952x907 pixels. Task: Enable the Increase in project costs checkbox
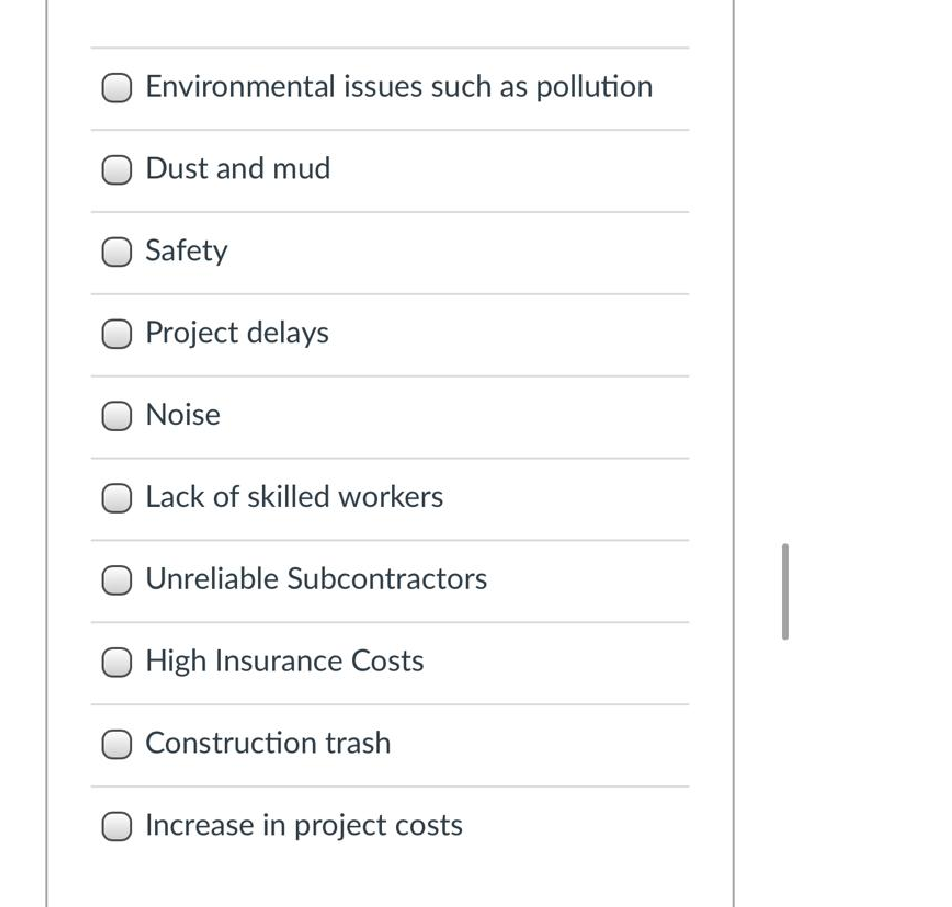tap(117, 826)
